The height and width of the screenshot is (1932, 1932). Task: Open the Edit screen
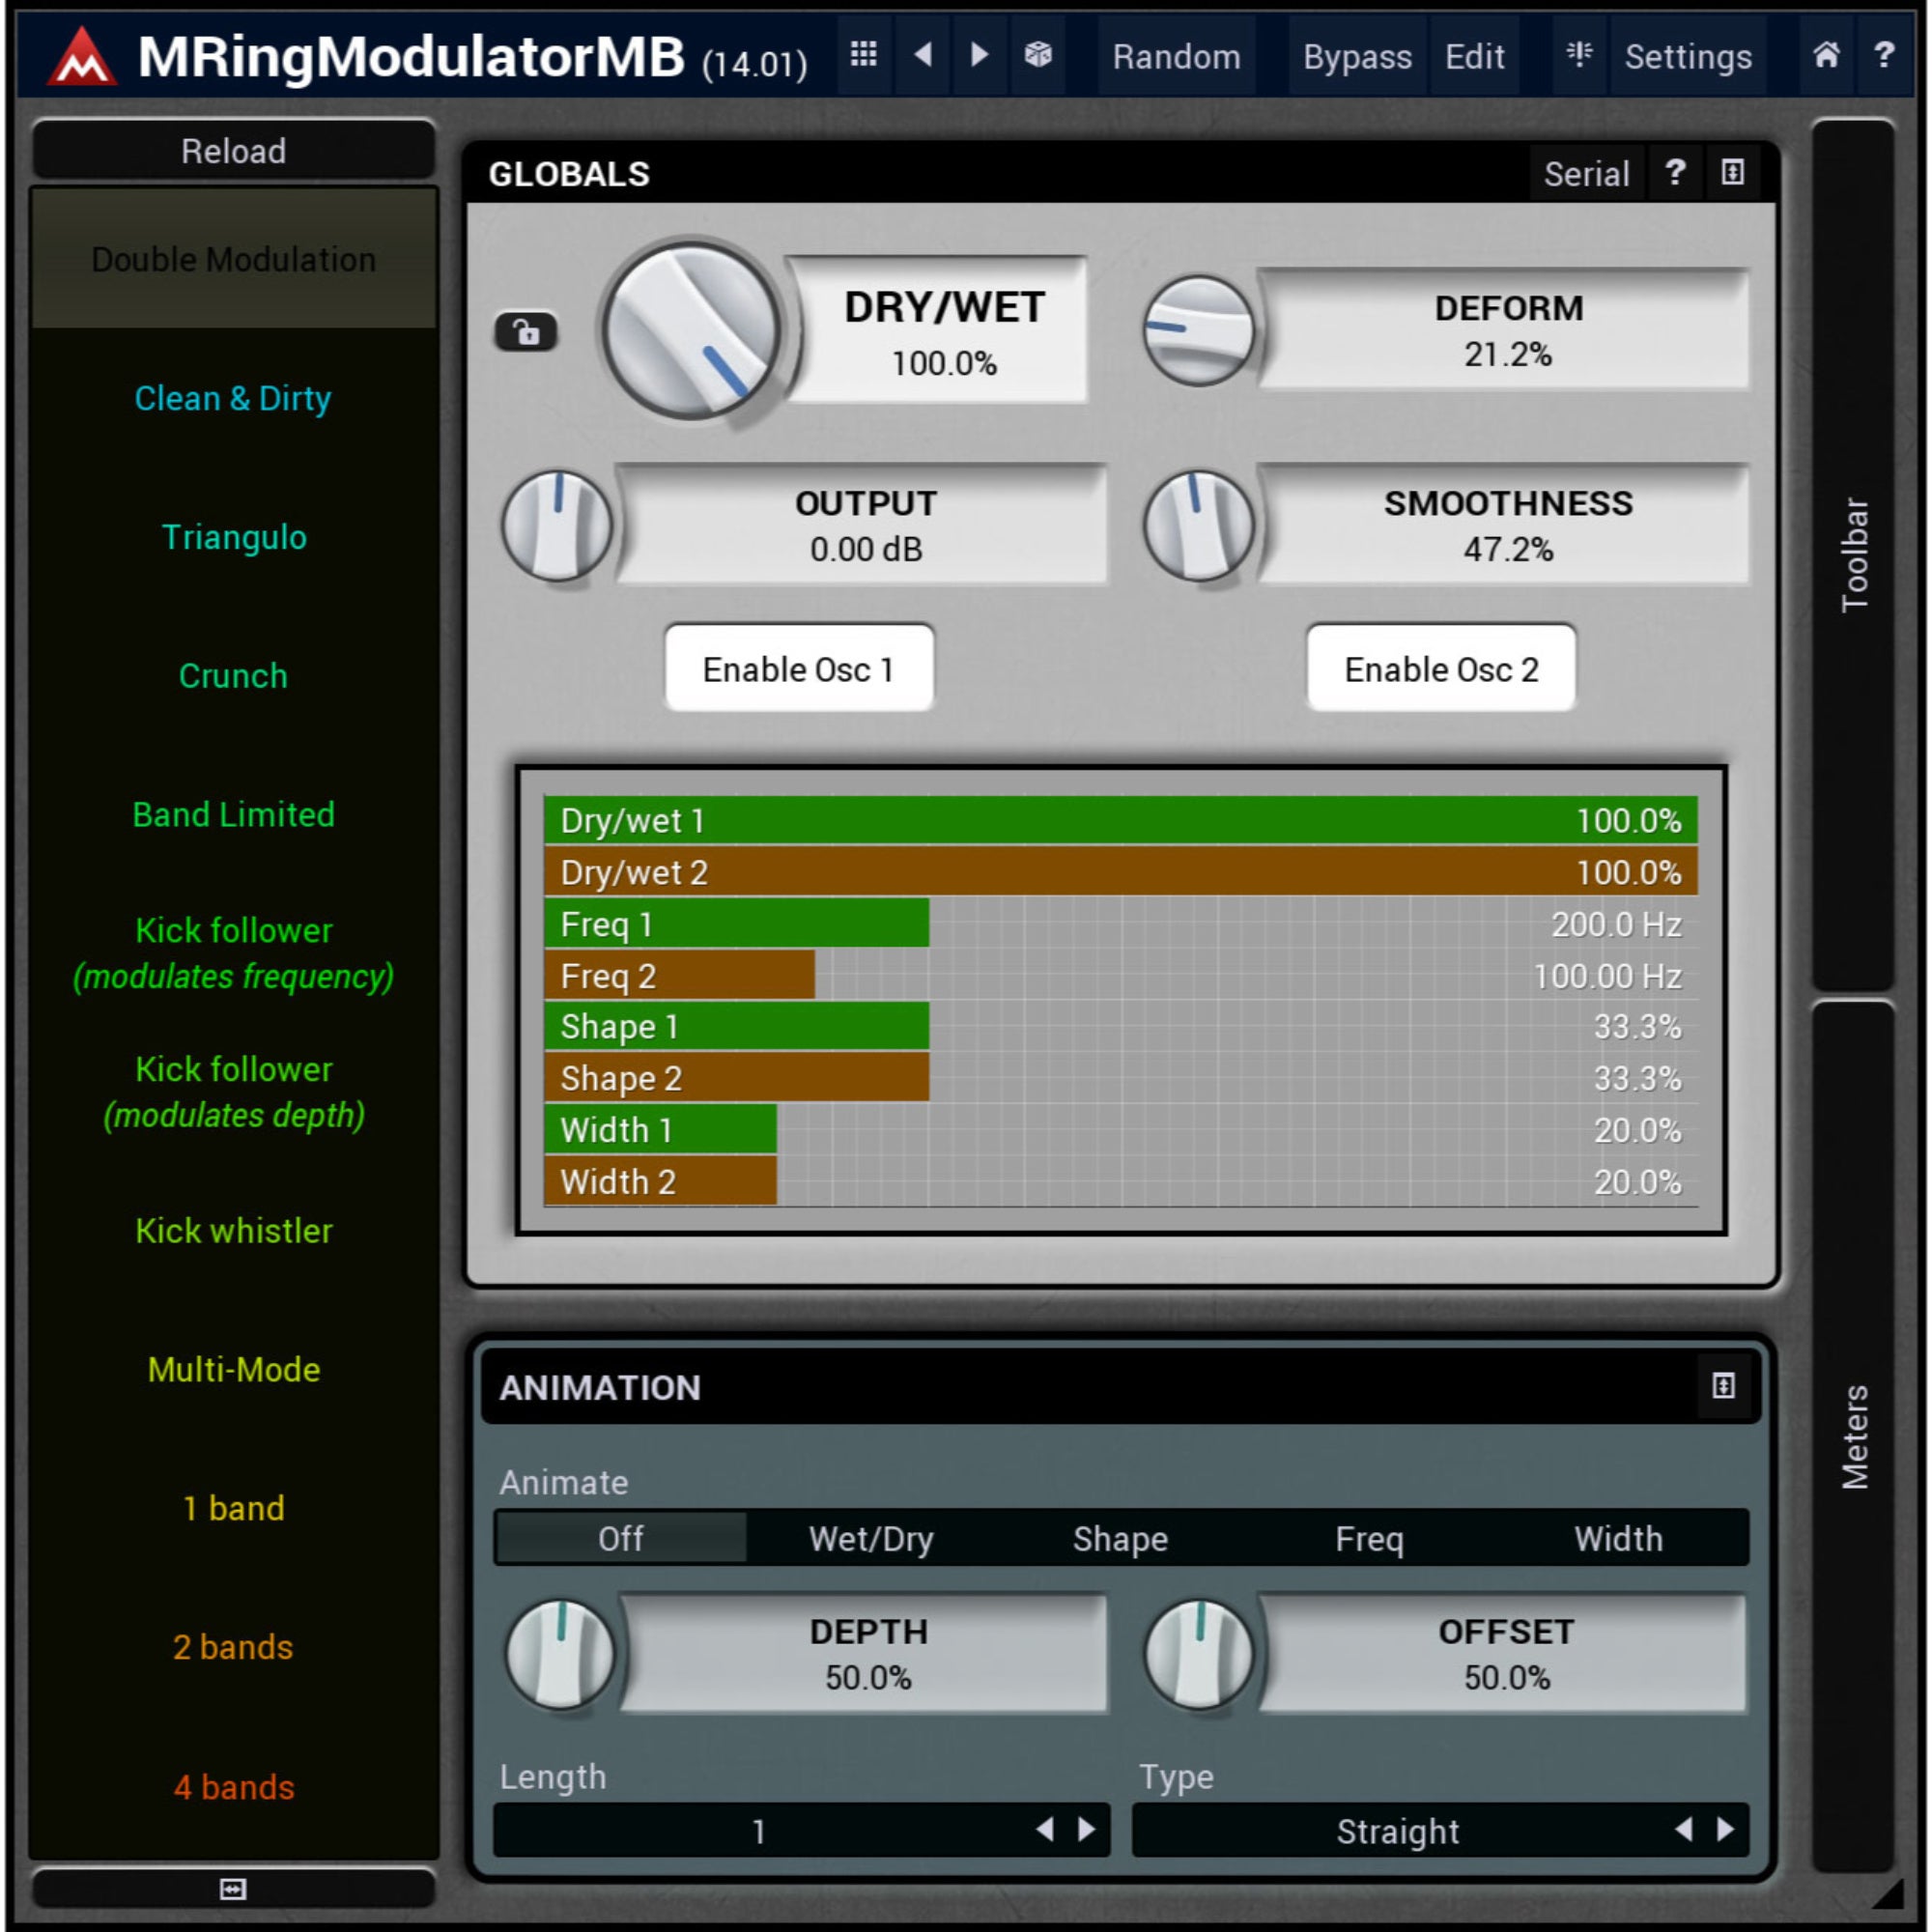[1474, 56]
